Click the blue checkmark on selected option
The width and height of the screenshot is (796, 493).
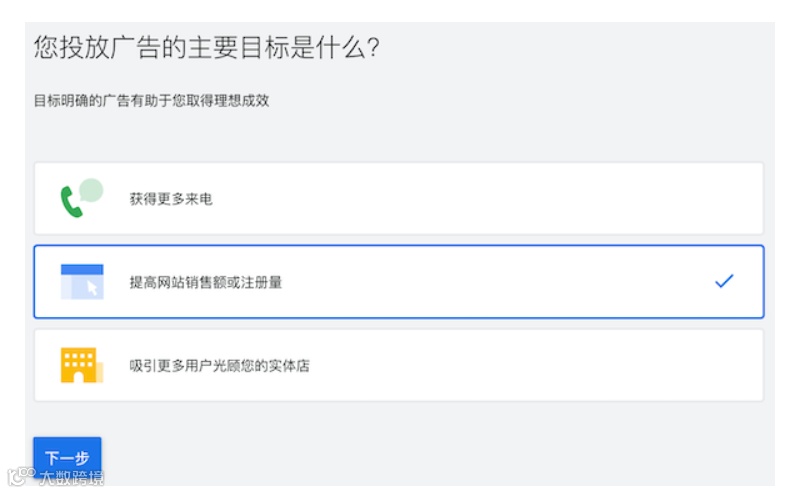(724, 282)
